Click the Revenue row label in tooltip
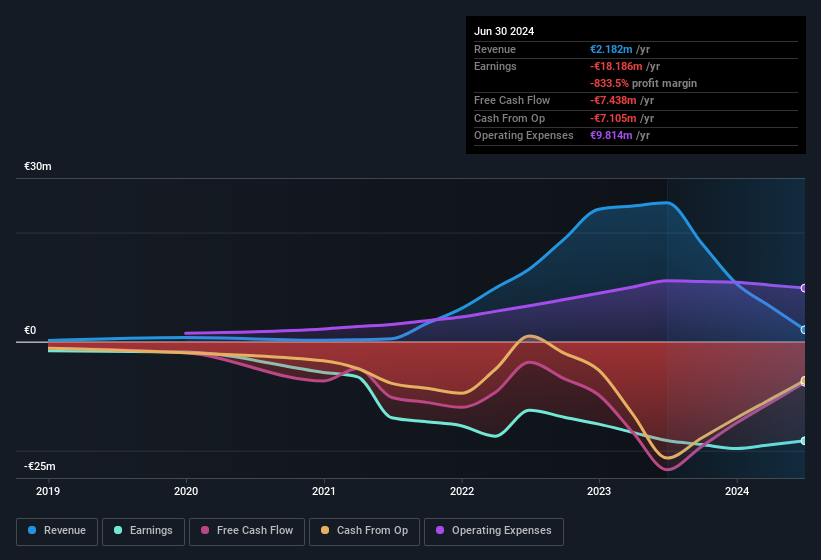Image resolution: width=821 pixels, height=560 pixels. (x=495, y=49)
